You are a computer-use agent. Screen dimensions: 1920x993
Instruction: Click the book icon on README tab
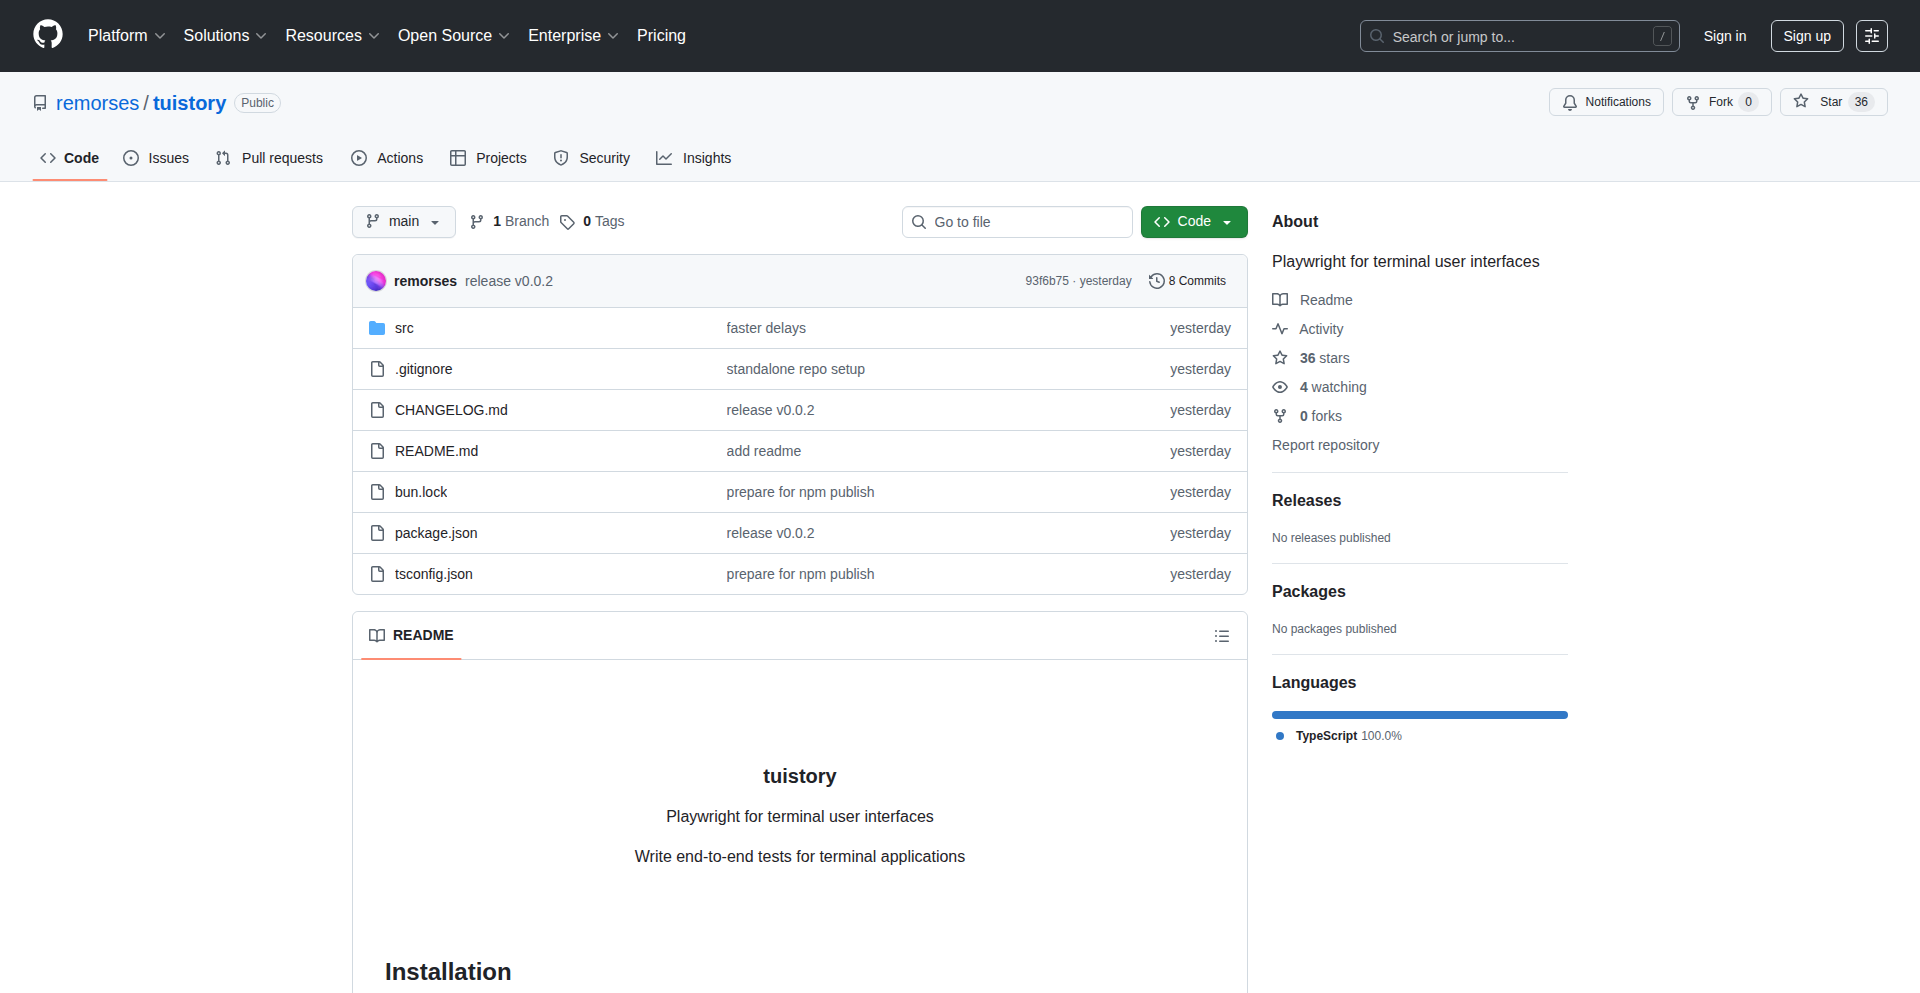377,636
